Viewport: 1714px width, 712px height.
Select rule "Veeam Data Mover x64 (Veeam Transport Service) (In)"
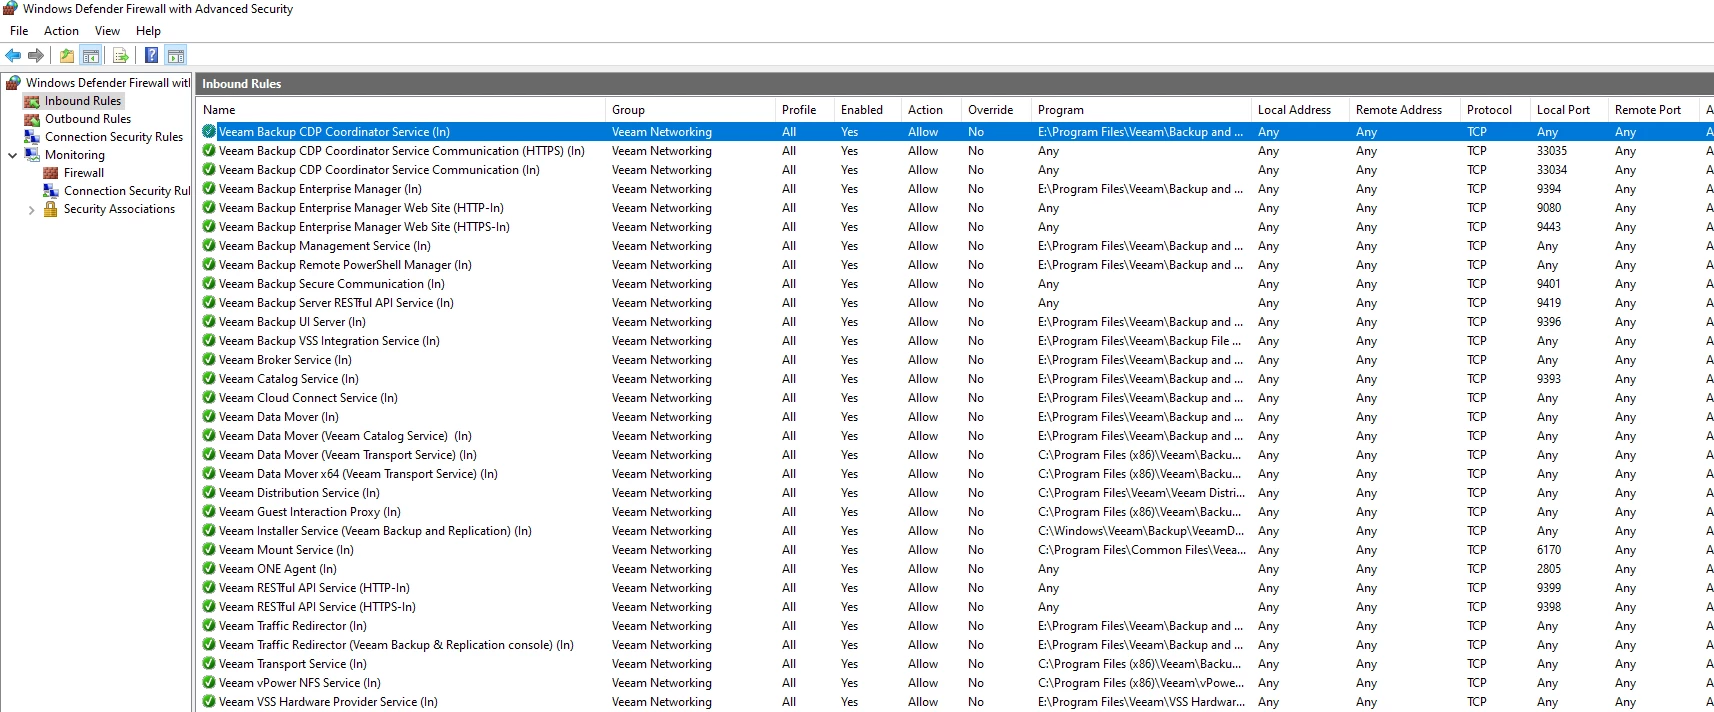pyautogui.click(x=358, y=474)
